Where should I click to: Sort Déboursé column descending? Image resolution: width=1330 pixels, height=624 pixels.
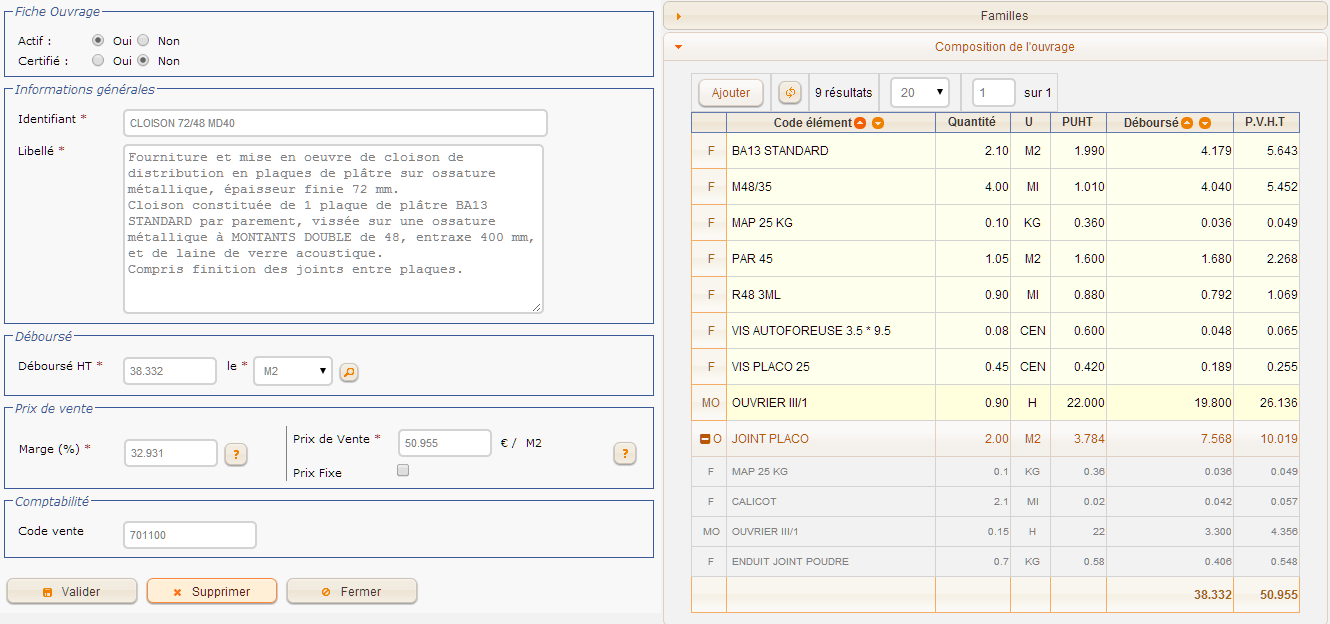click(1205, 123)
